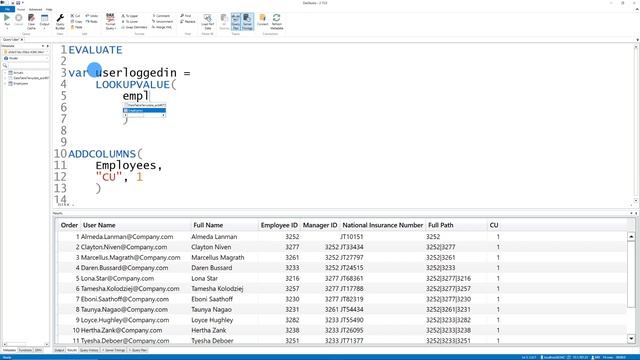Expand the DateTableTemplate table node
Screen dimensions: 640x360
point(5,78)
